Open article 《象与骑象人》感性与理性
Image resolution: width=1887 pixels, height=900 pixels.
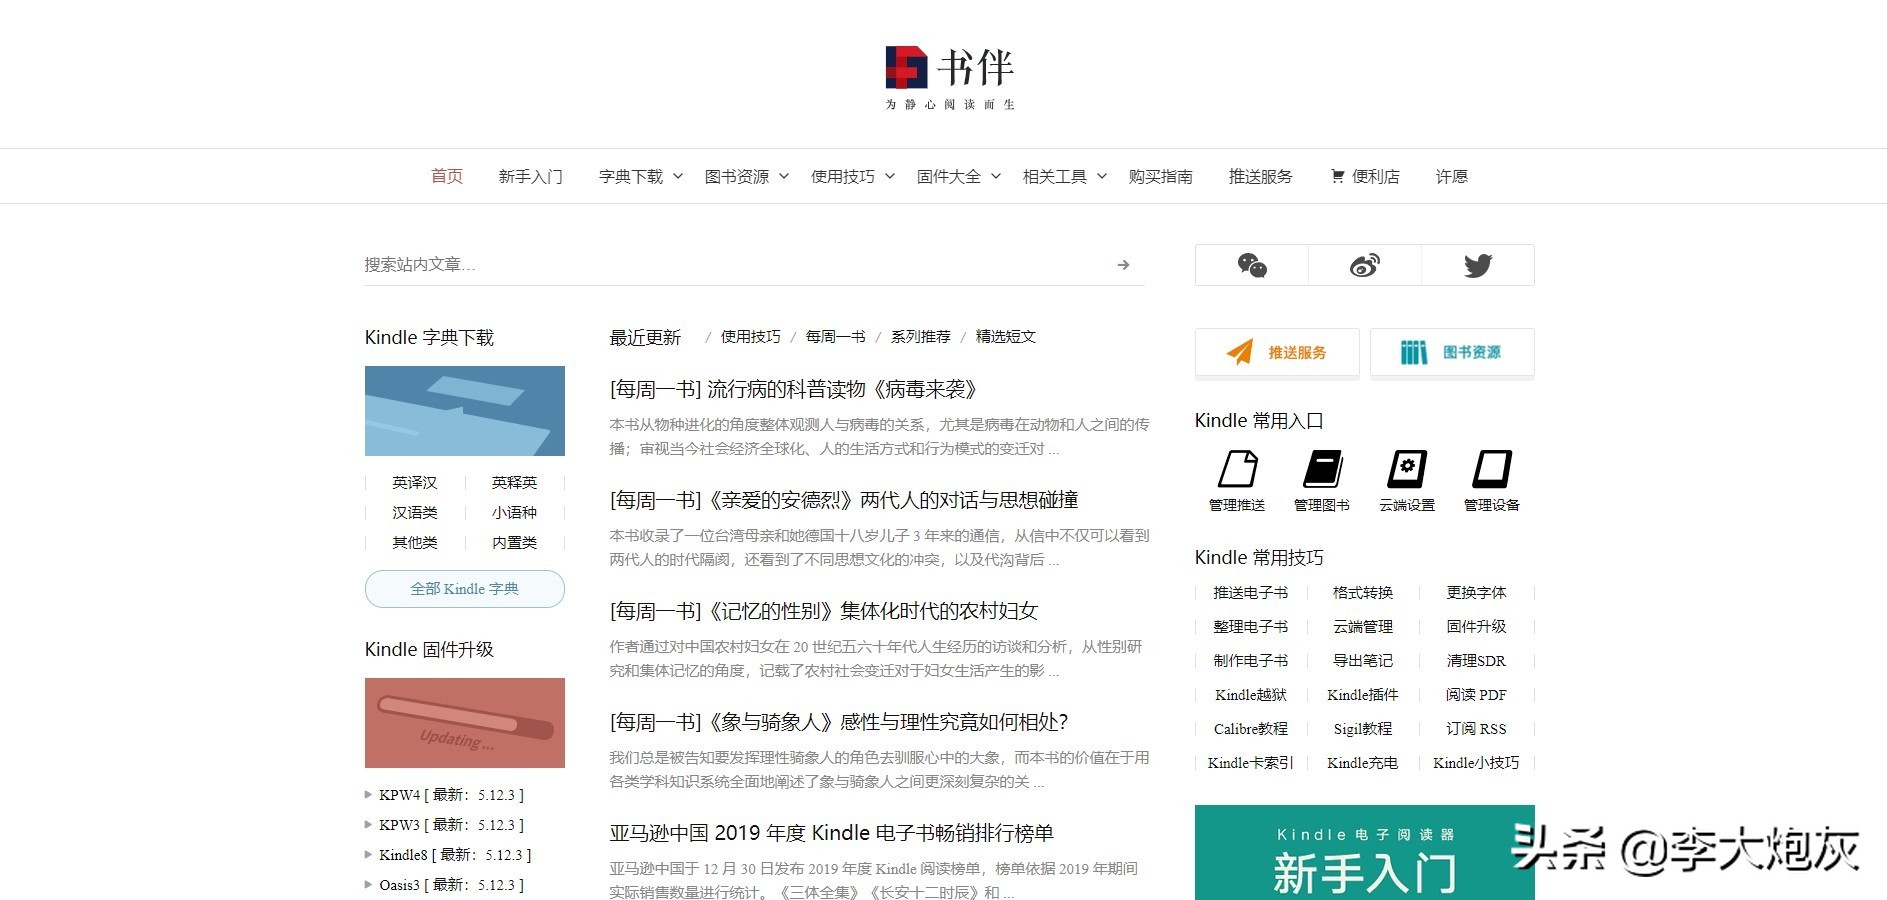tap(839, 722)
